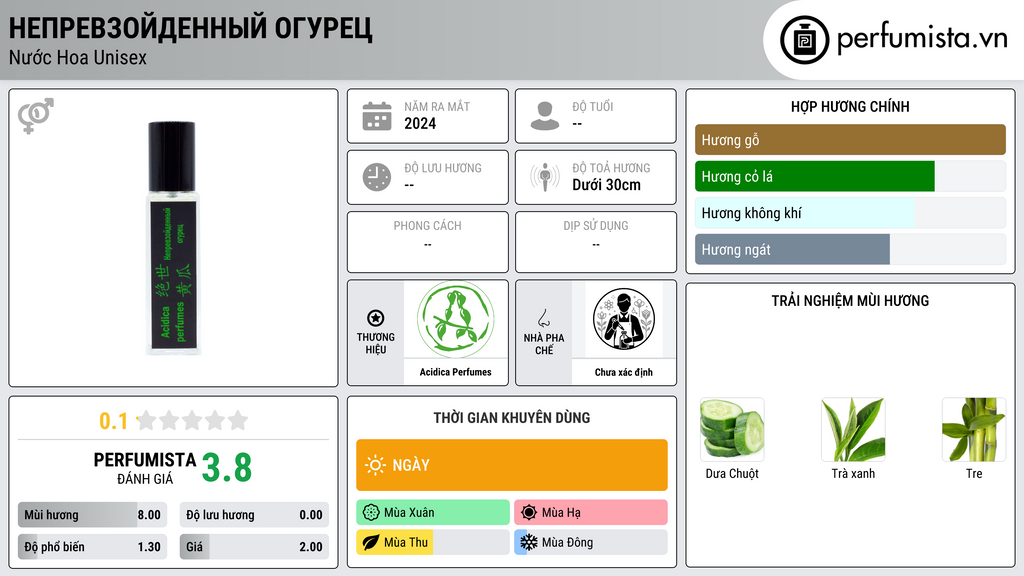The height and width of the screenshot is (576, 1024).
Task: Click the Độ phổ biến 1.30 score bar
Action: pyautogui.click(x=93, y=547)
